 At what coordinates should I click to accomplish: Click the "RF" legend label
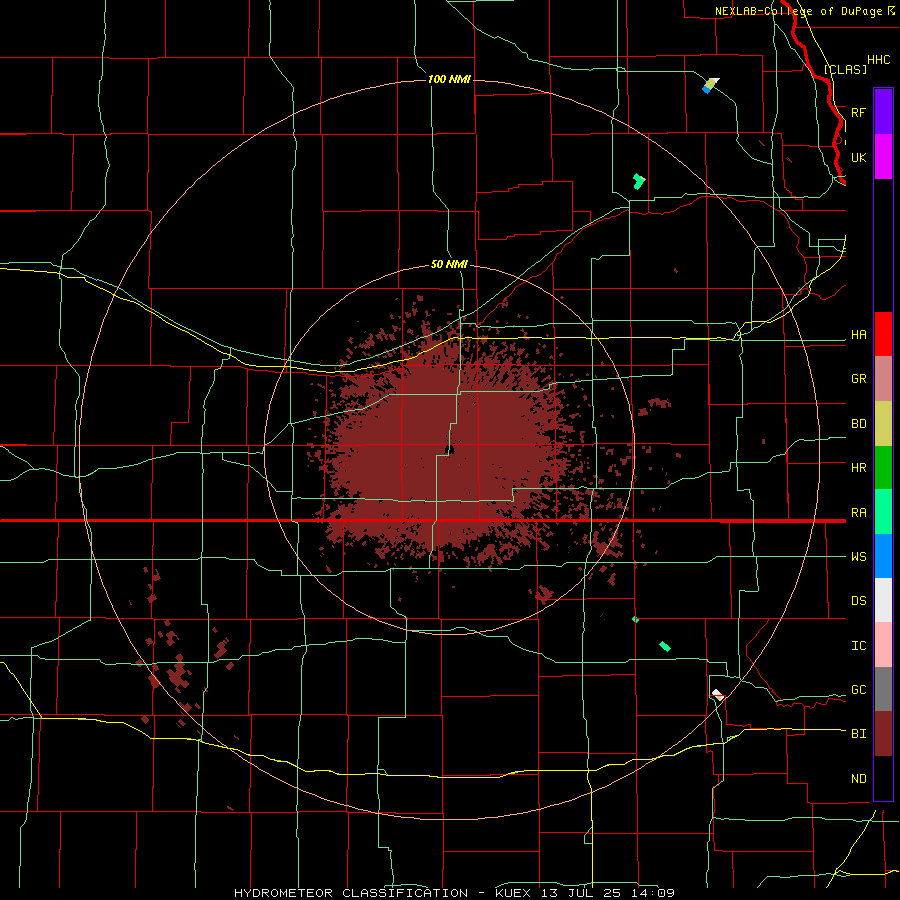[x=858, y=112]
